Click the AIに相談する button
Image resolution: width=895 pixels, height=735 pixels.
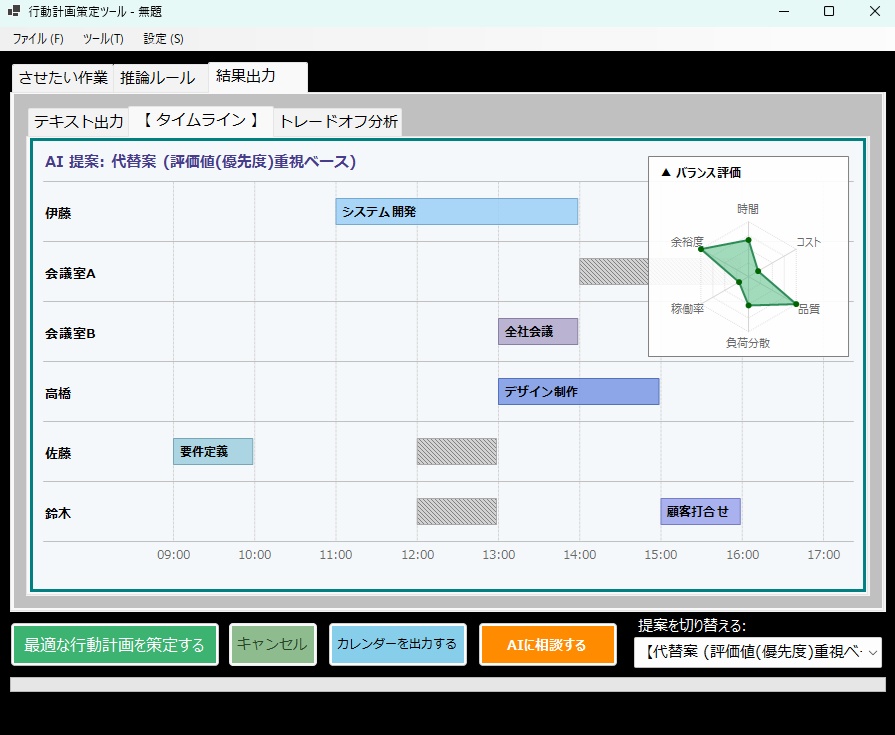click(x=547, y=645)
